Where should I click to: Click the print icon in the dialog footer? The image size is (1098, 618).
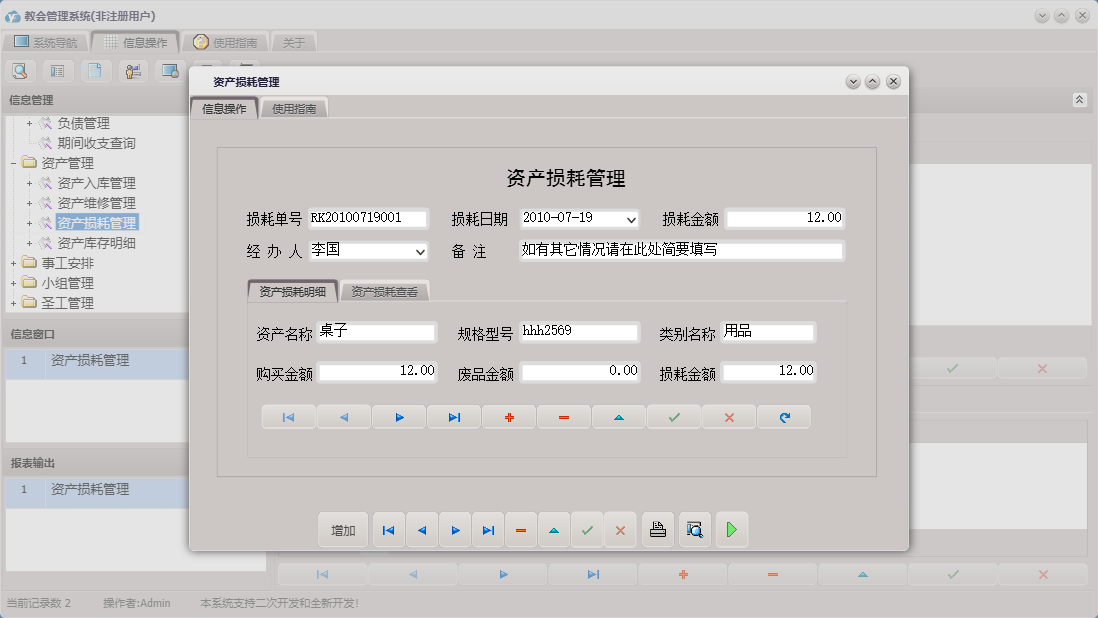click(657, 530)
